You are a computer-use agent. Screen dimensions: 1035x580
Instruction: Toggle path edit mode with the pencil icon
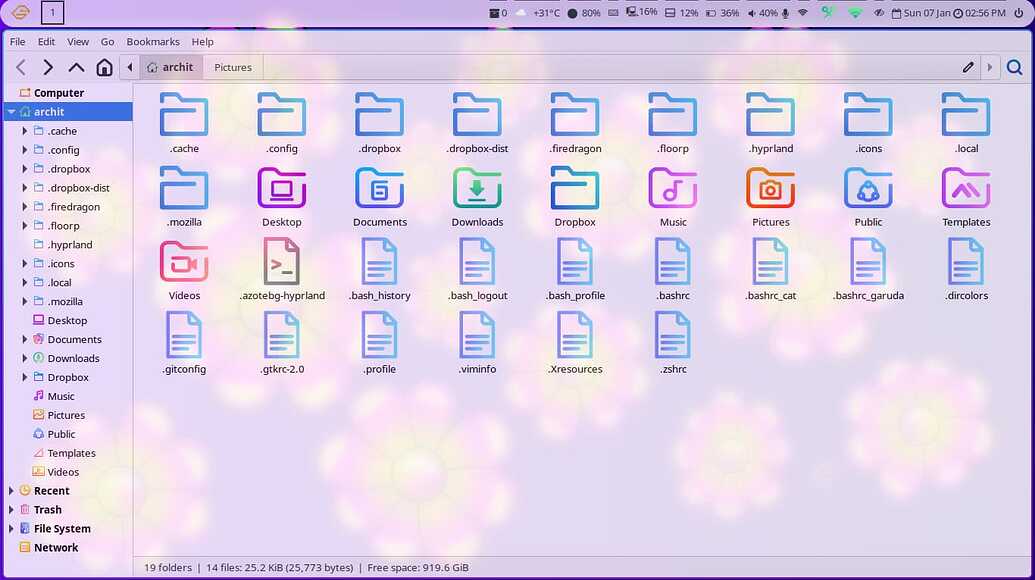(968, 68)
